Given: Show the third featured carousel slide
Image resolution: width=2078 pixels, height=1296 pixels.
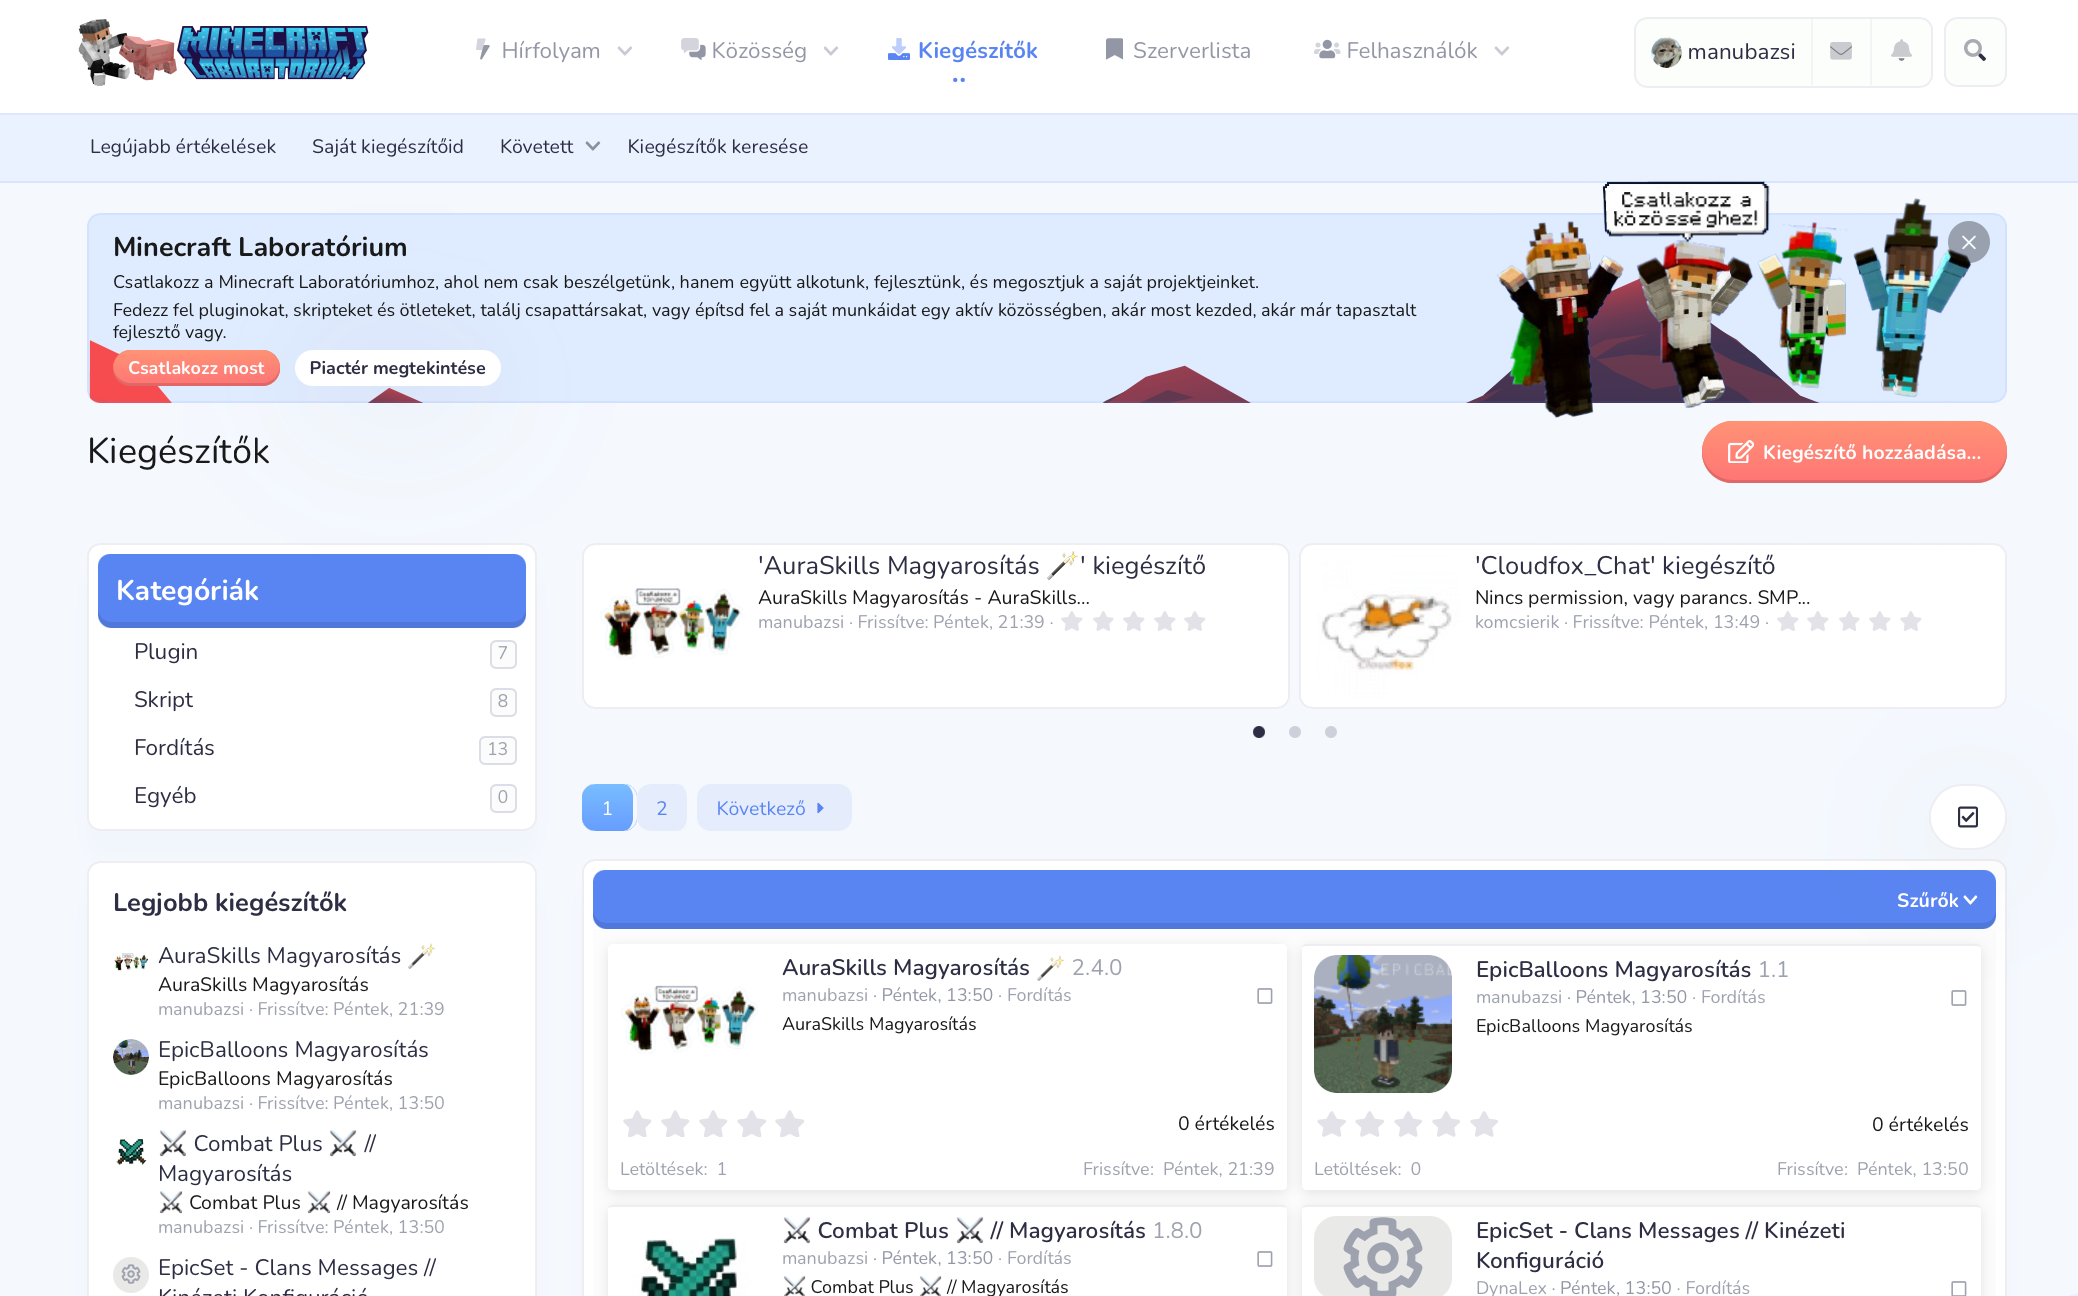Looking at the screenshot, I should point(1331,732).
